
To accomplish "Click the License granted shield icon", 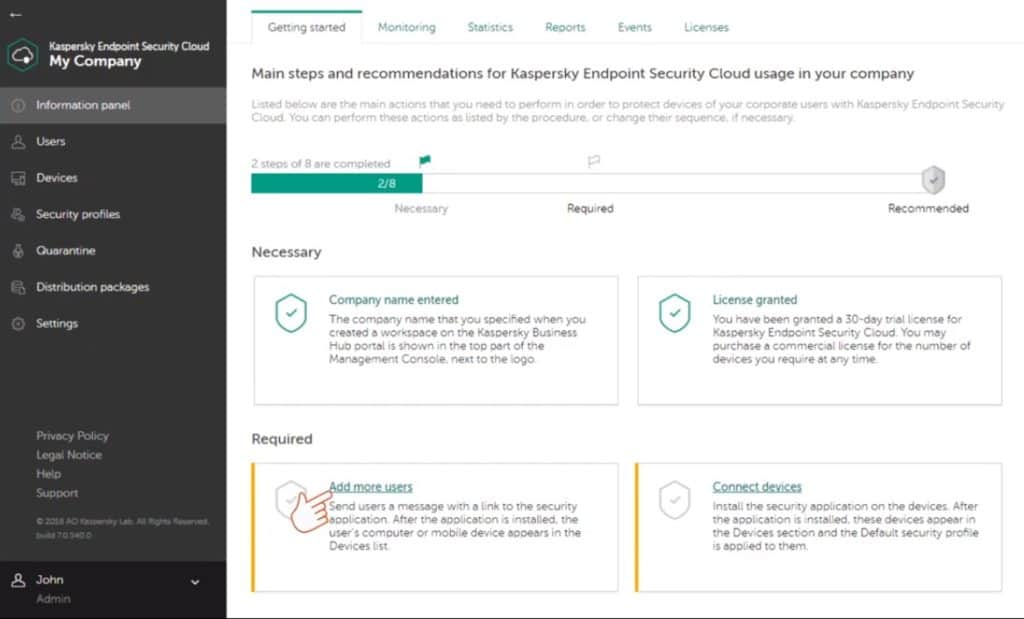I will coord(675,313).
